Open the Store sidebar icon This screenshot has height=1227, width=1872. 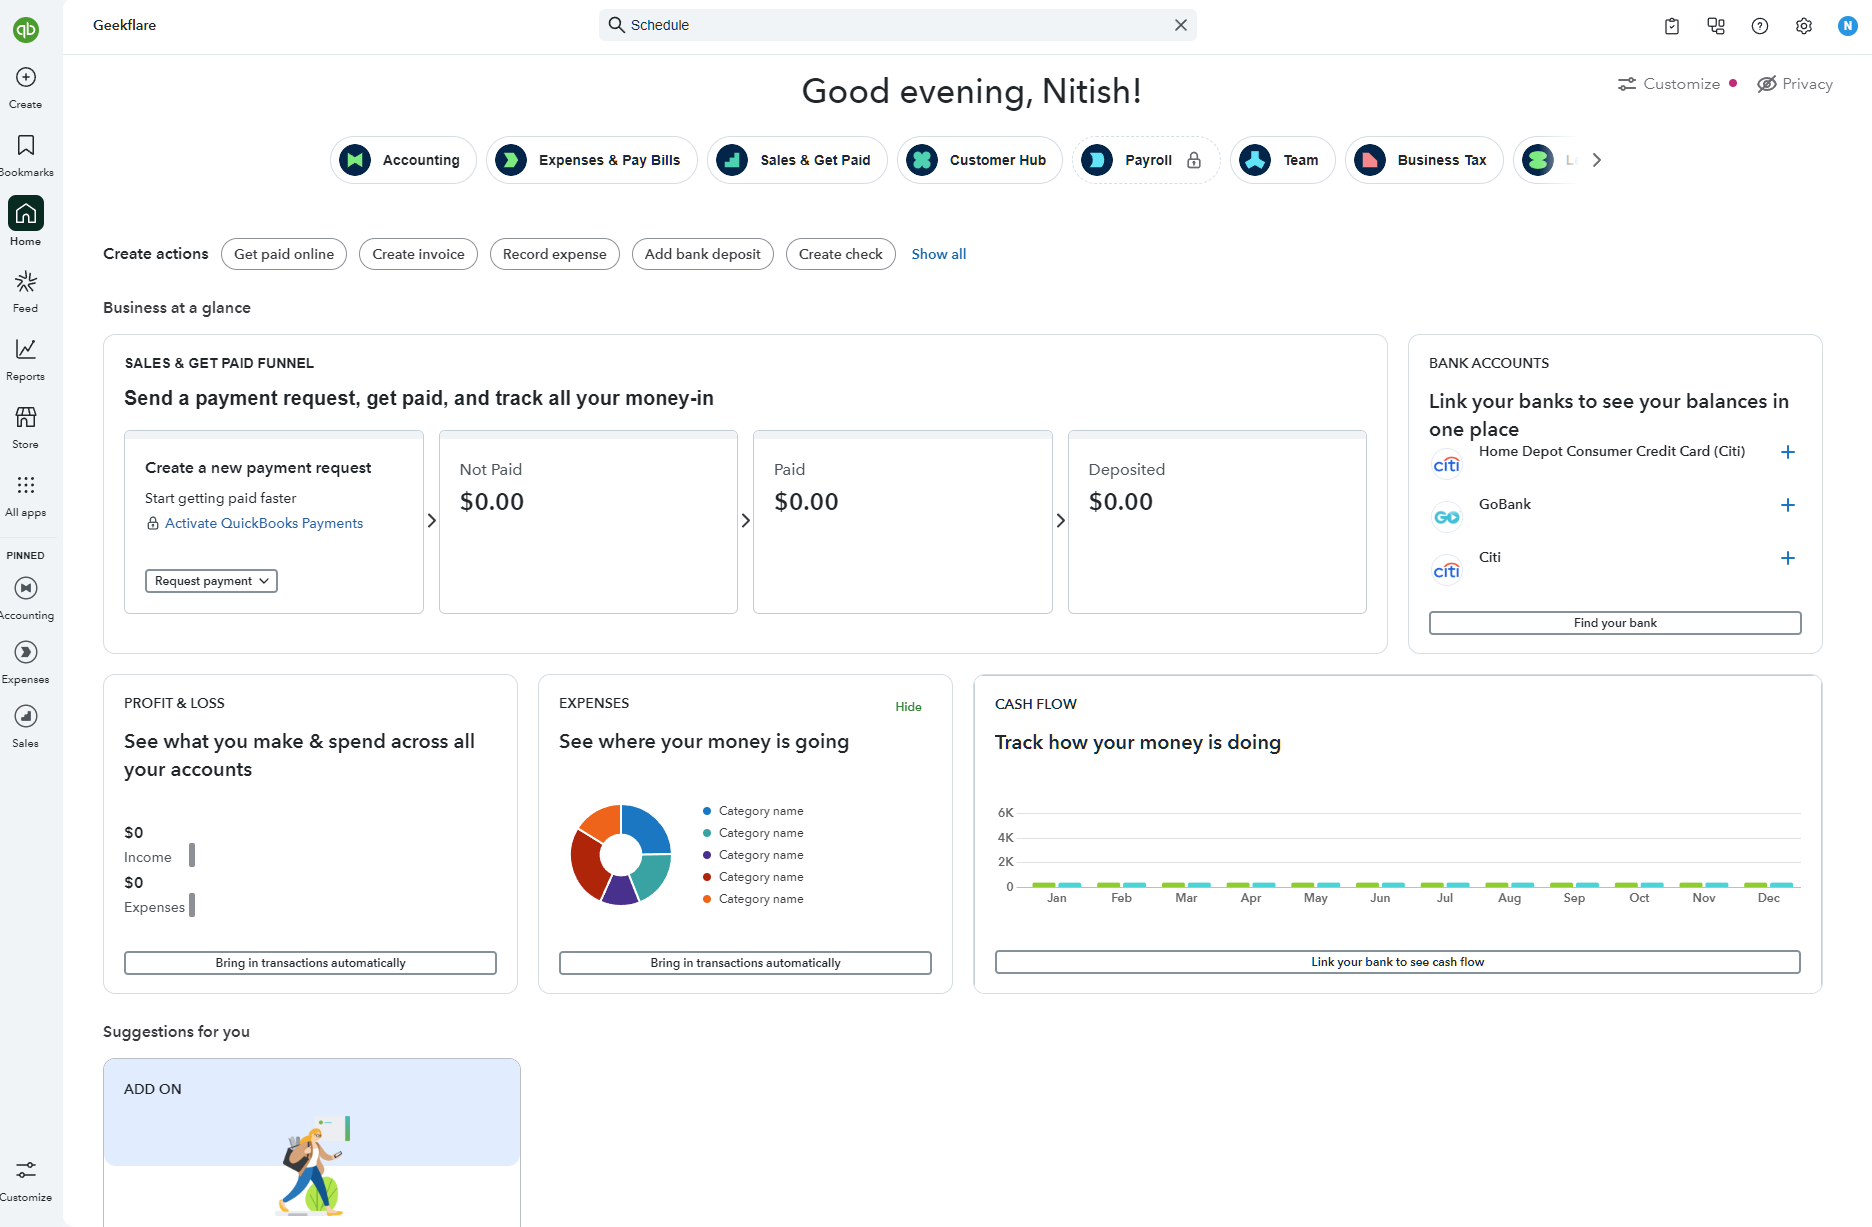pos(26,427)
